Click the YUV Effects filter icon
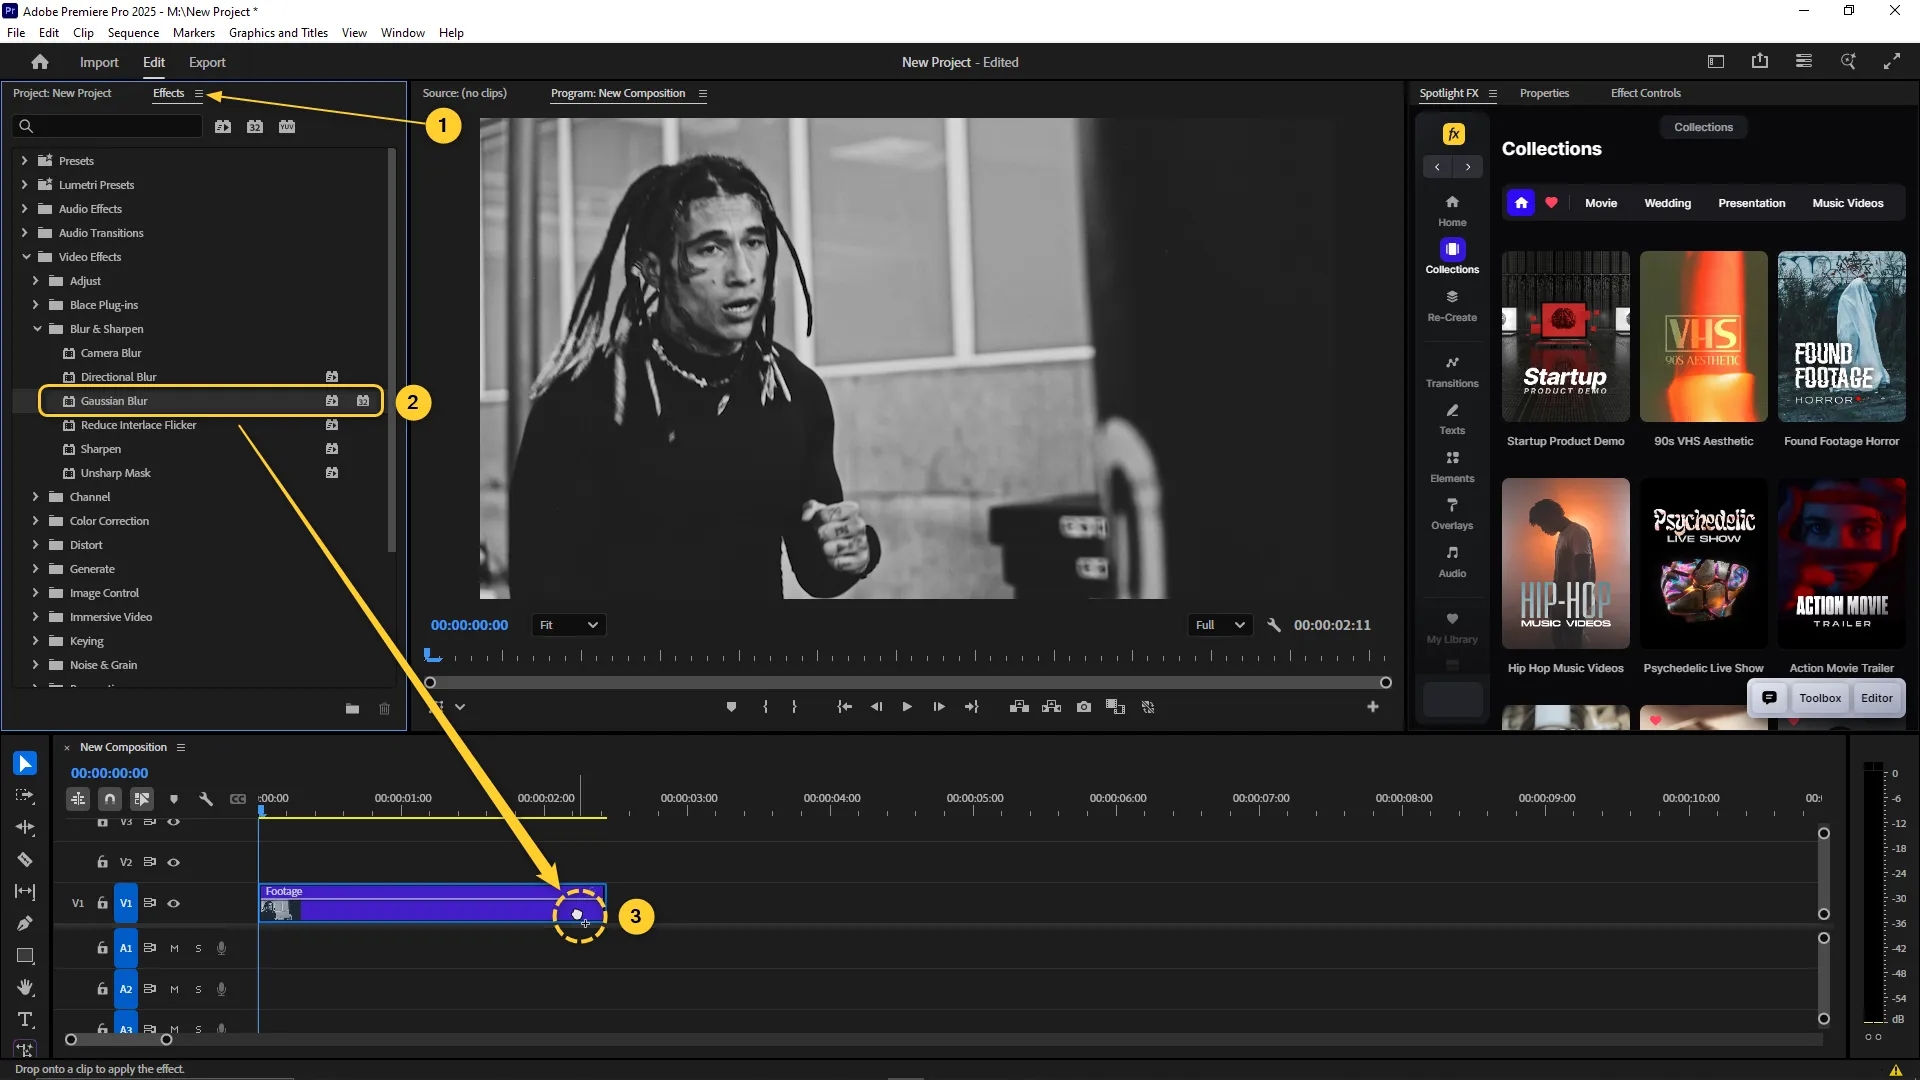Viewport: 1920px width, 1080px height. click(x=287, y=127)
